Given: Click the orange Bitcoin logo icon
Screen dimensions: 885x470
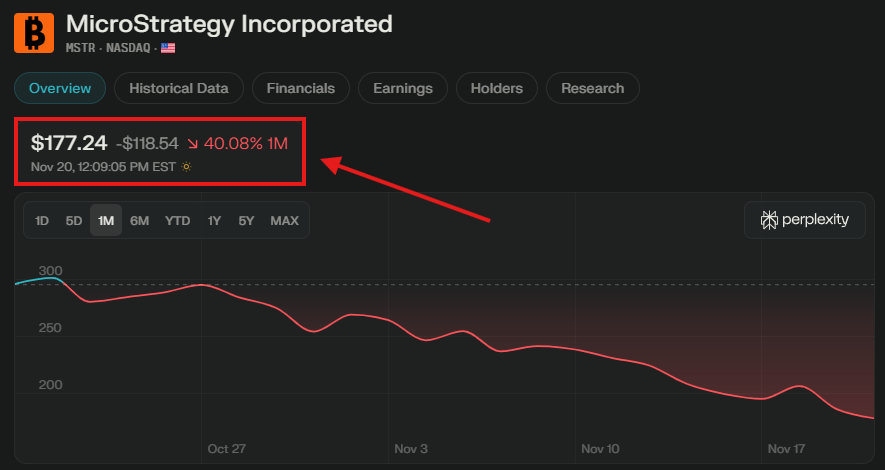Looking at the screenshot, I should coord(33,32).
